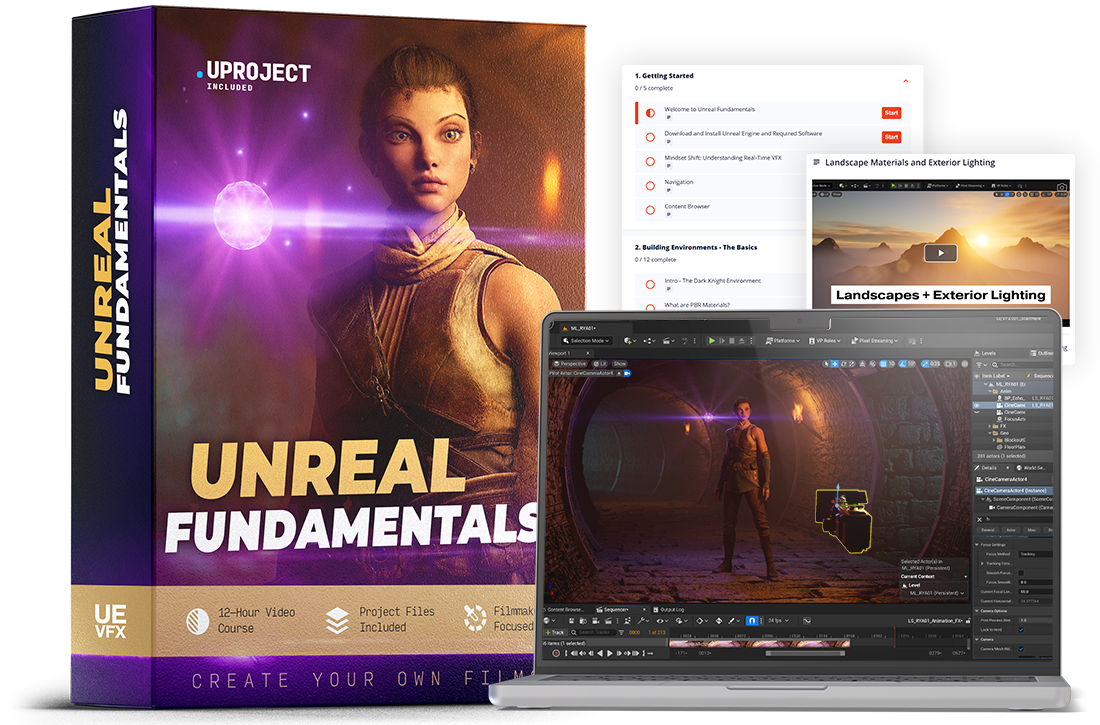This screenshot has width=1100, height=725.
Task: Click the Navigation lesson circle marker
Action: pyautogui.click(x=650, y=186)
